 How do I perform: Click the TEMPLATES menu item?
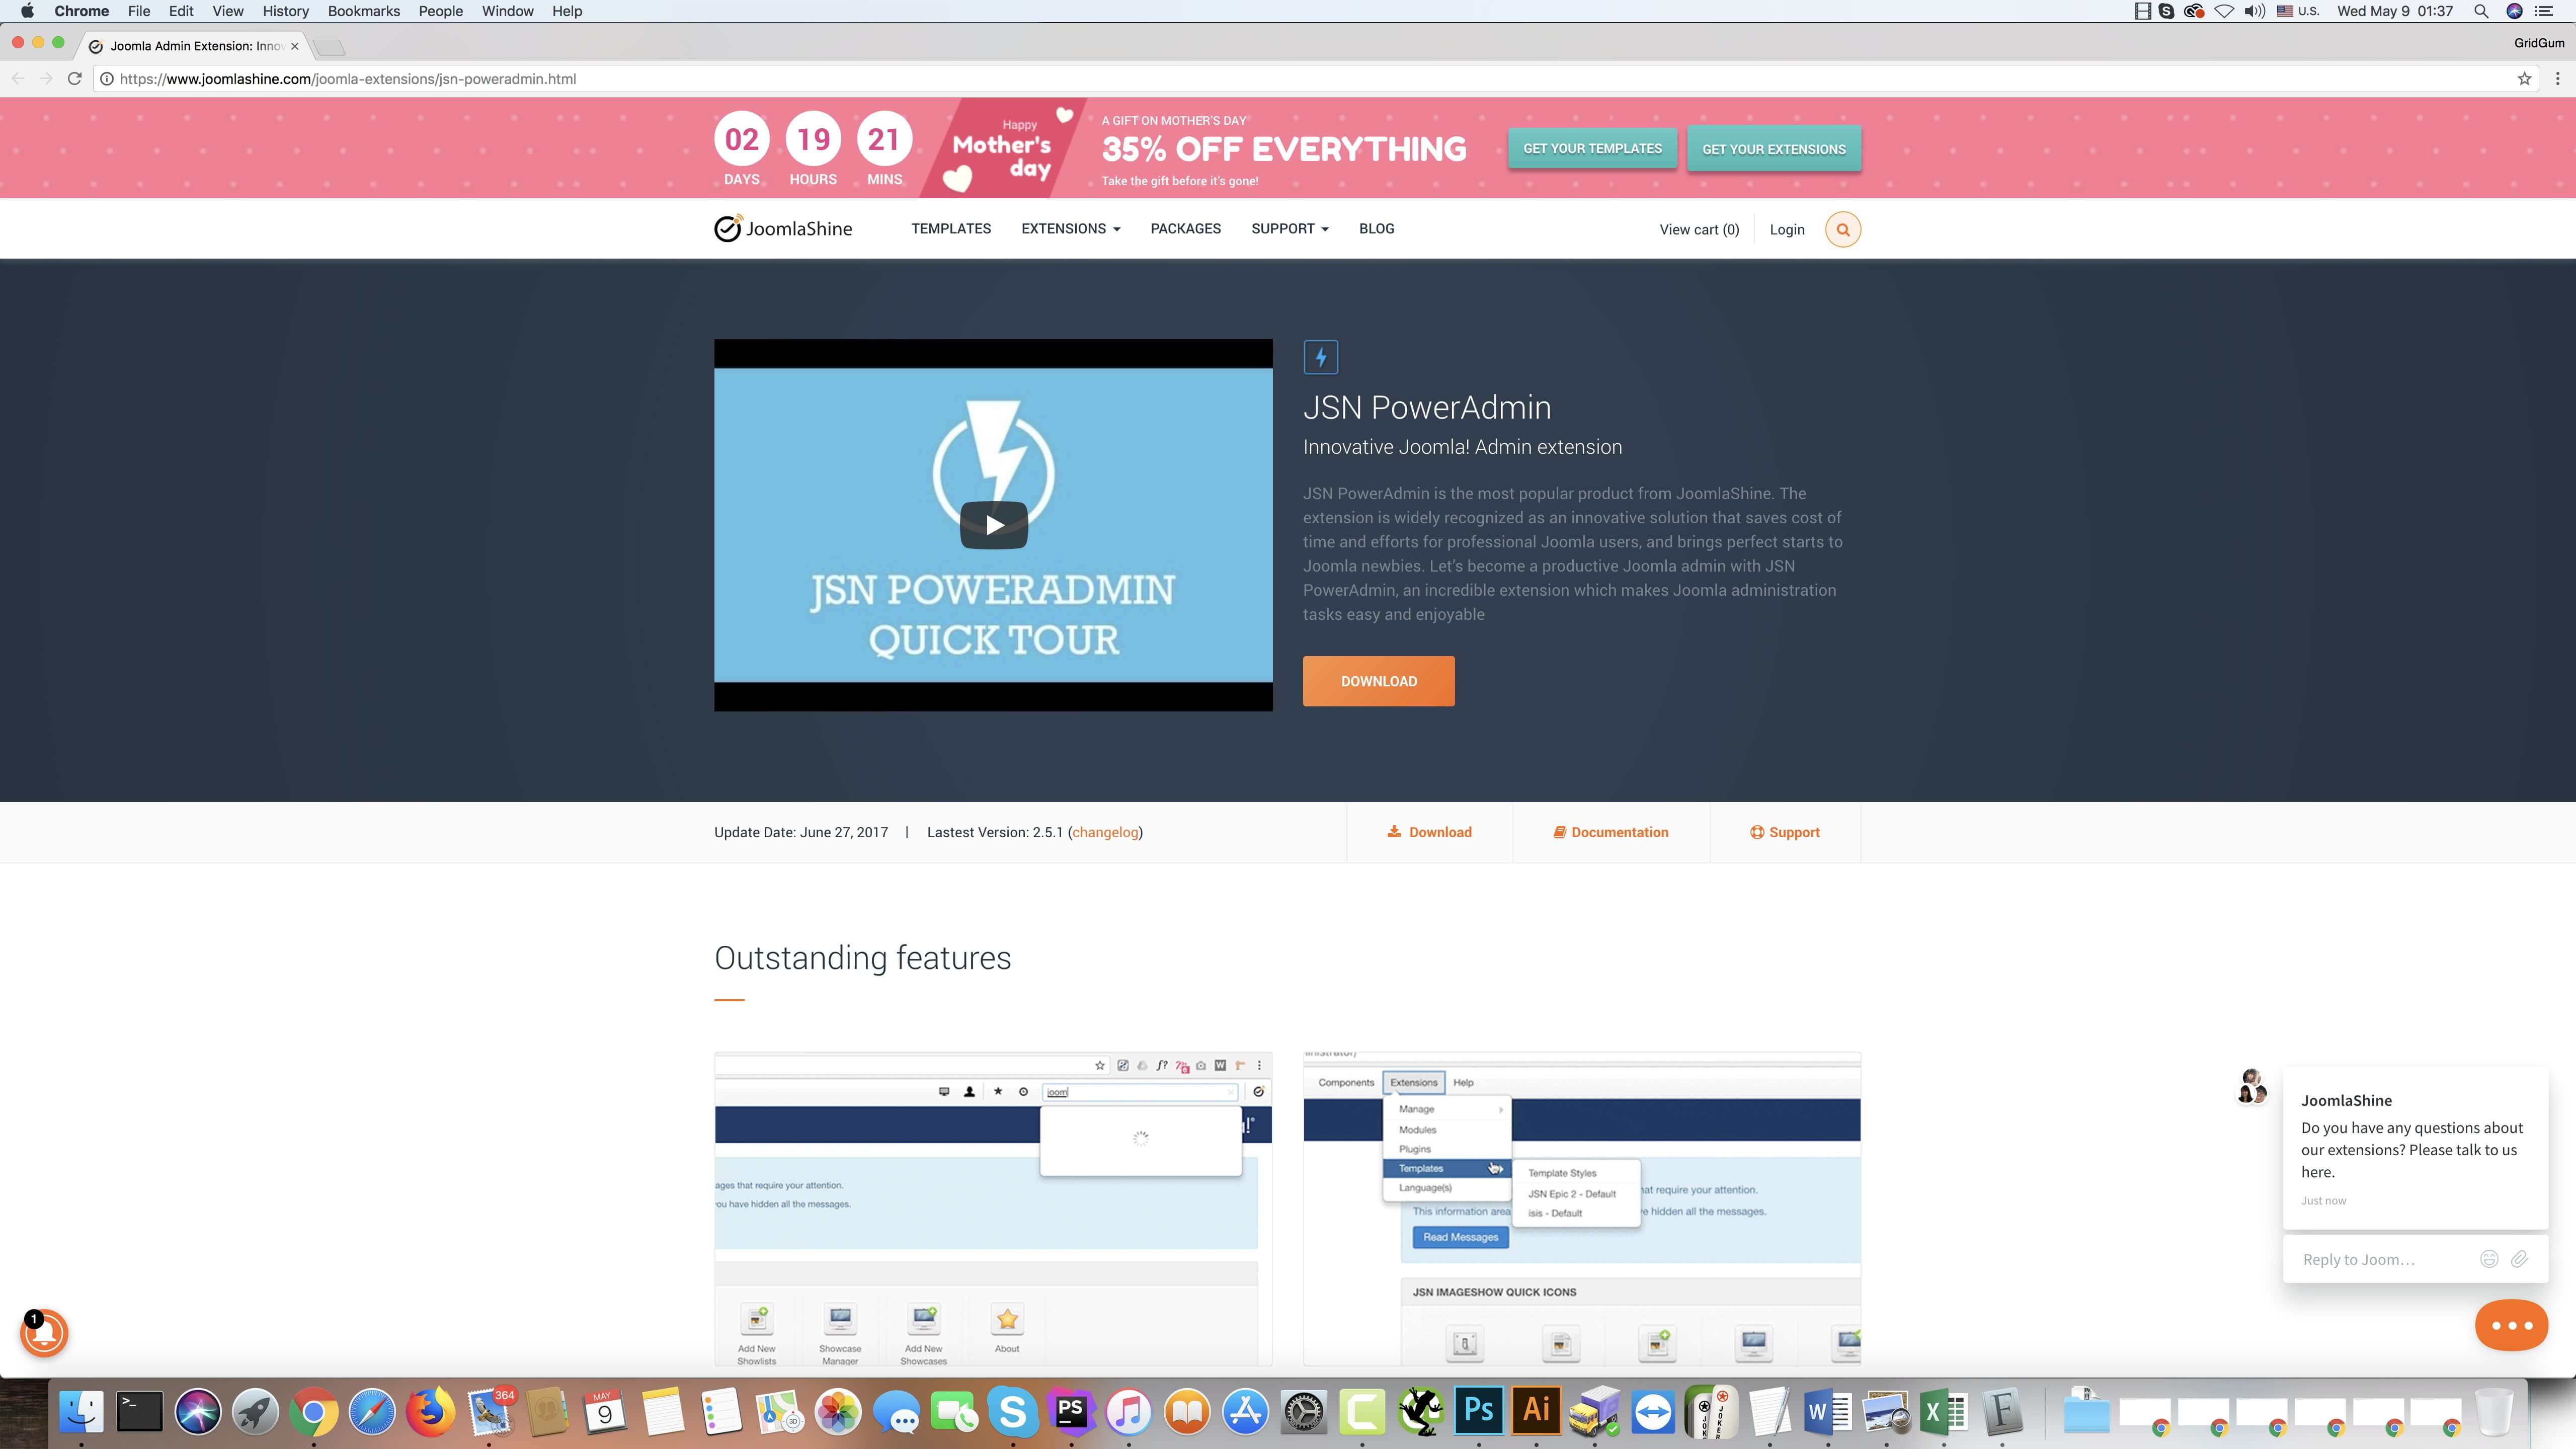coord(950,228)
